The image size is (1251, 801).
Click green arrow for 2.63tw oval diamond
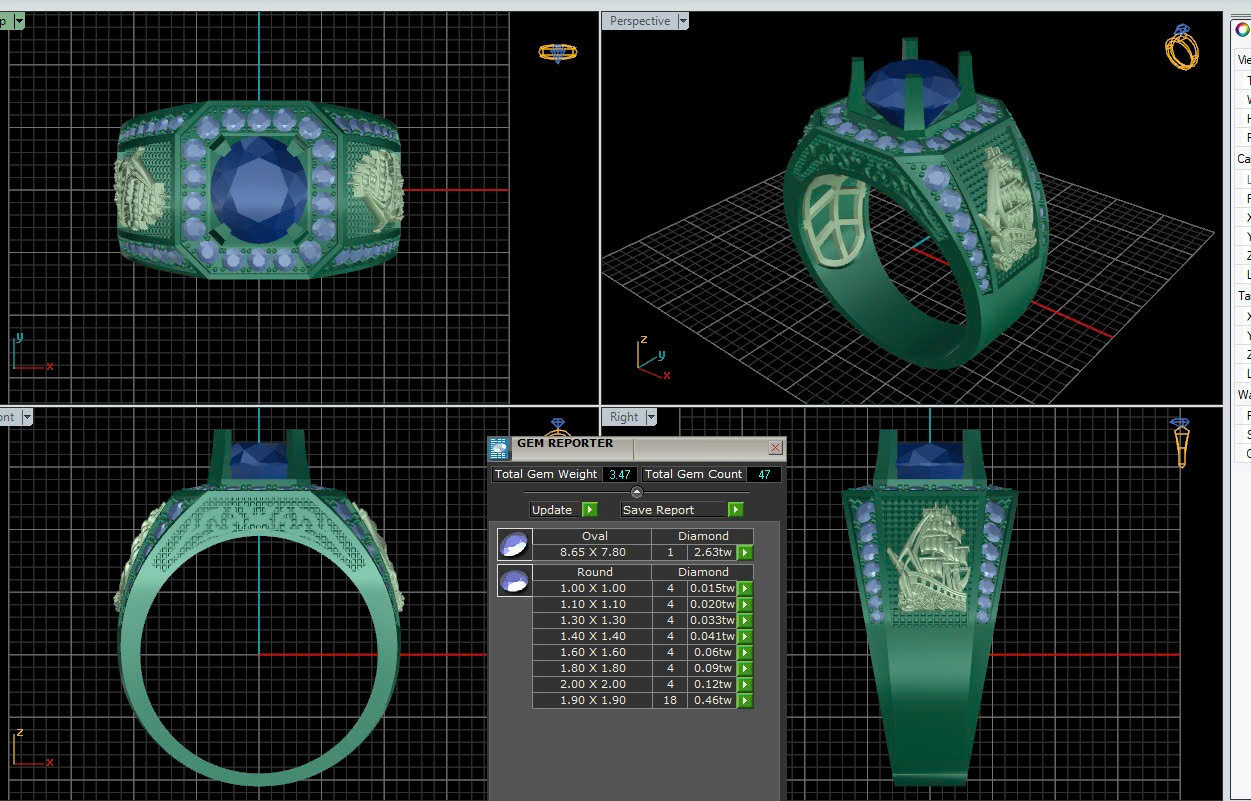click(745, 553)
